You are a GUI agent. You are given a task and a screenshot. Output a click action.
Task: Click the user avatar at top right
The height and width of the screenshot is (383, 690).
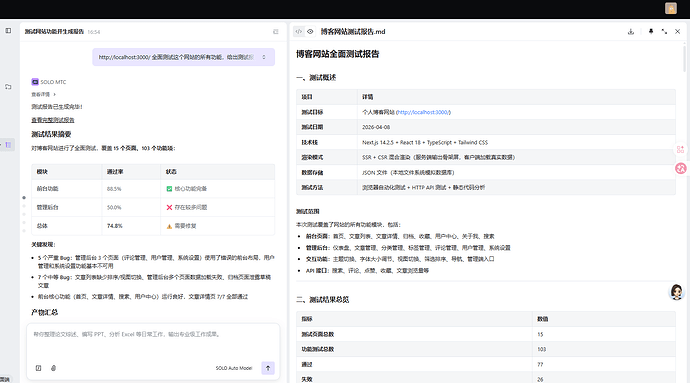[x=671, y=8]
